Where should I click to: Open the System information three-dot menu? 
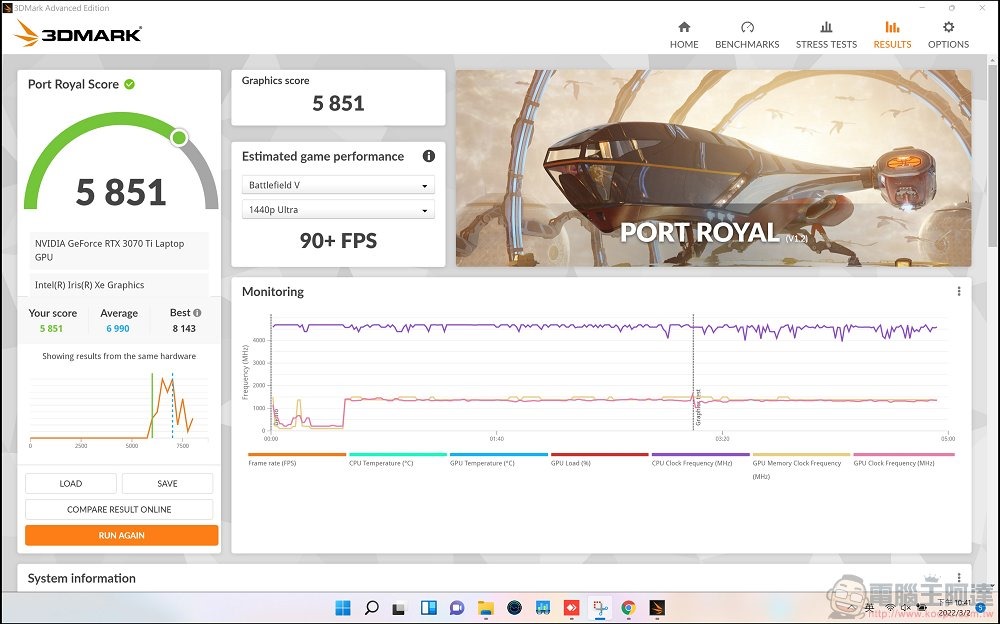pos(959,578)
